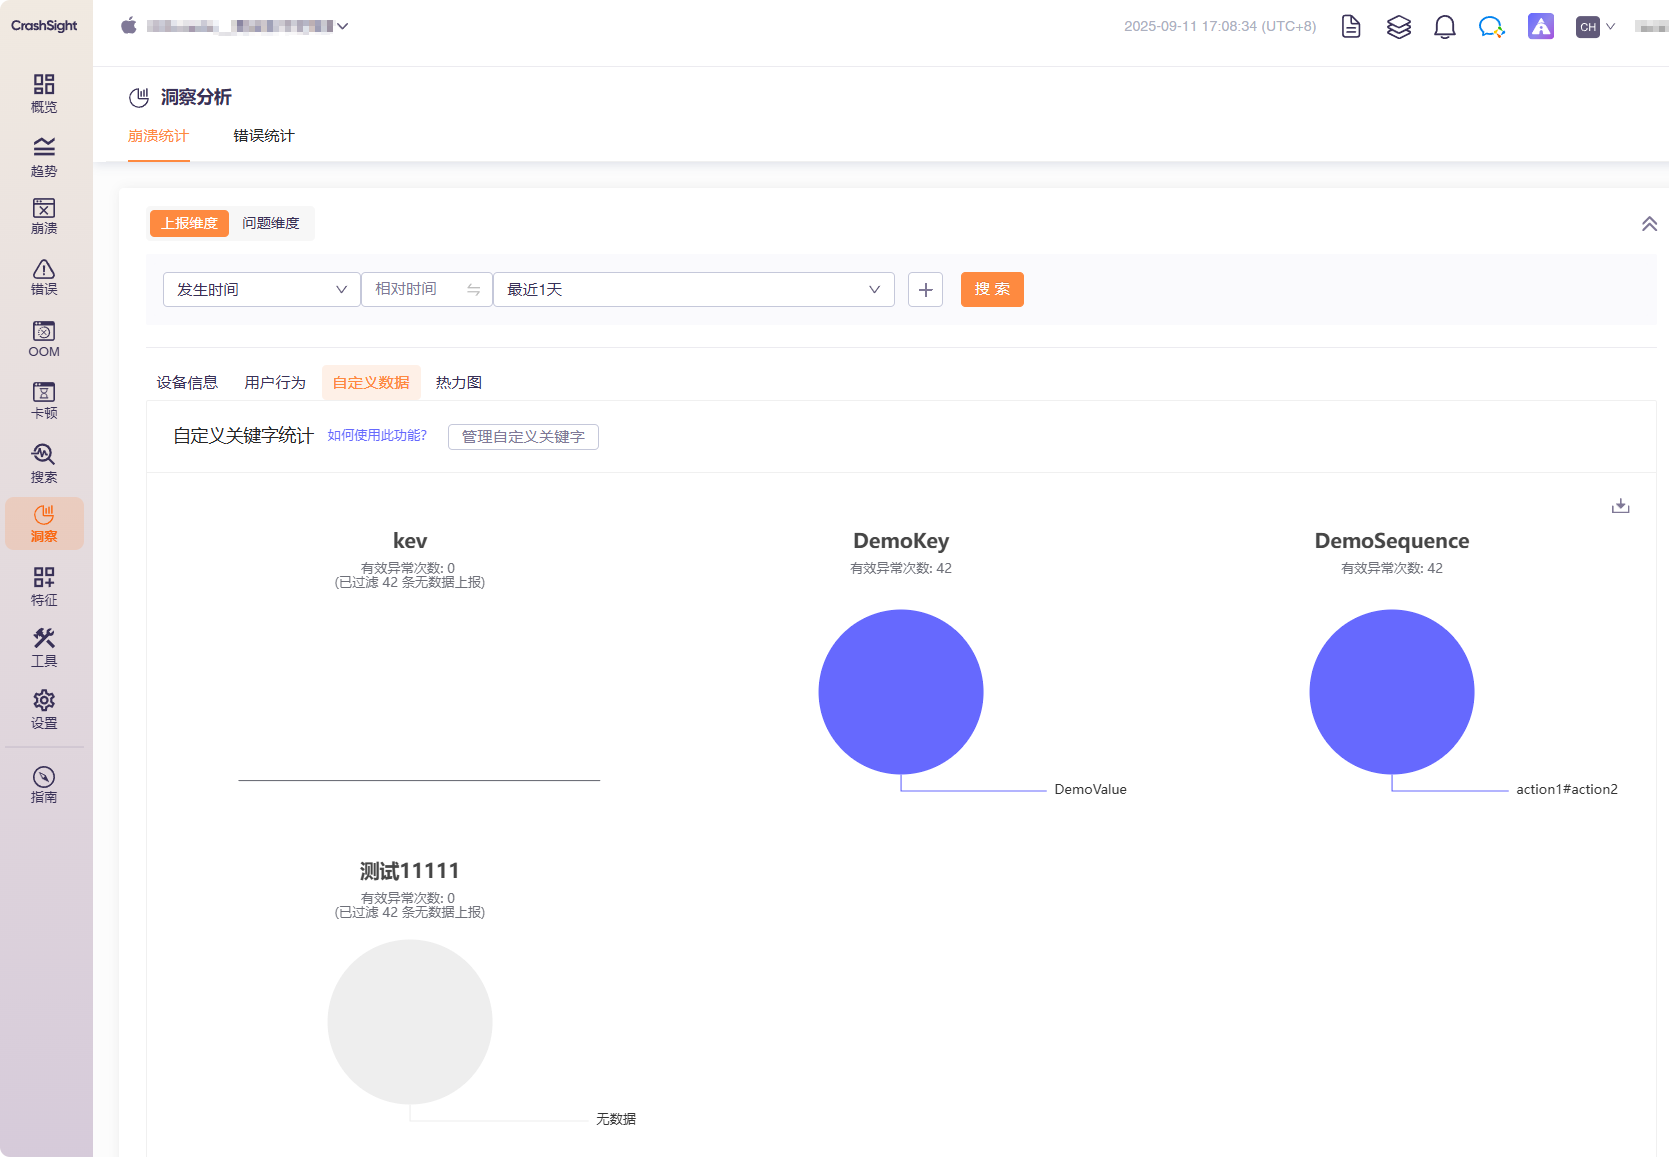Switch to the 错误统计 tab
Screen dimensions: 1669x1157
tap(264, 136)
